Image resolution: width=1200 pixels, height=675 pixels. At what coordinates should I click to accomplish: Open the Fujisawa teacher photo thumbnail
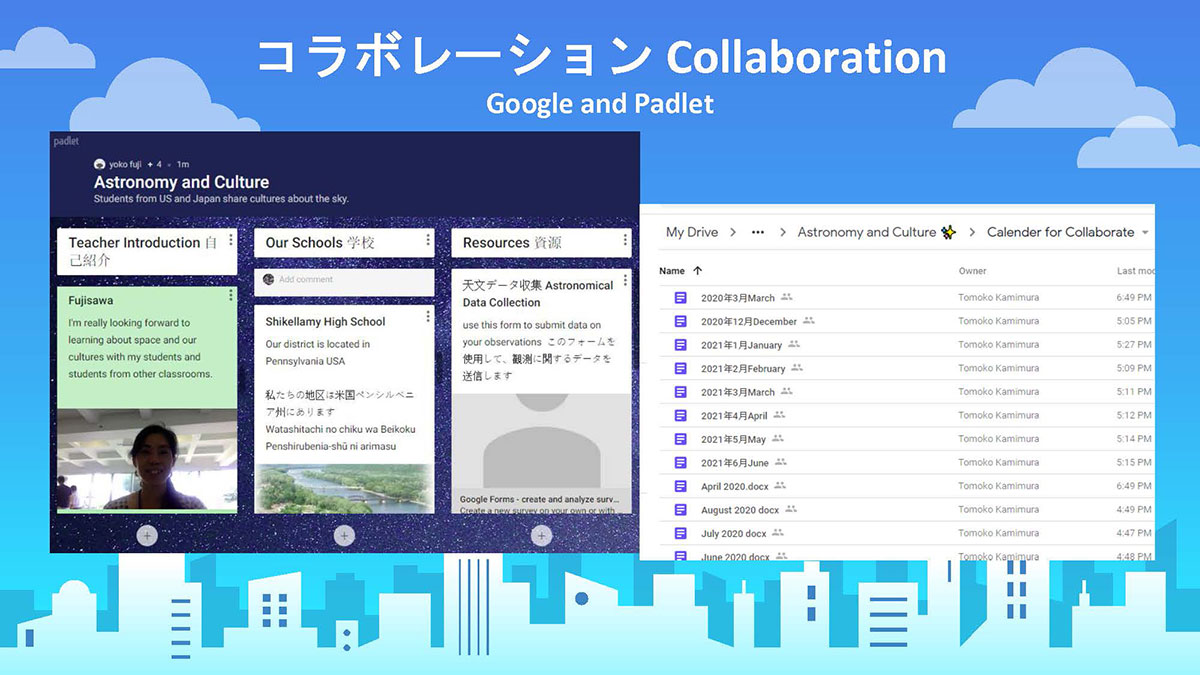click(147, 459)
